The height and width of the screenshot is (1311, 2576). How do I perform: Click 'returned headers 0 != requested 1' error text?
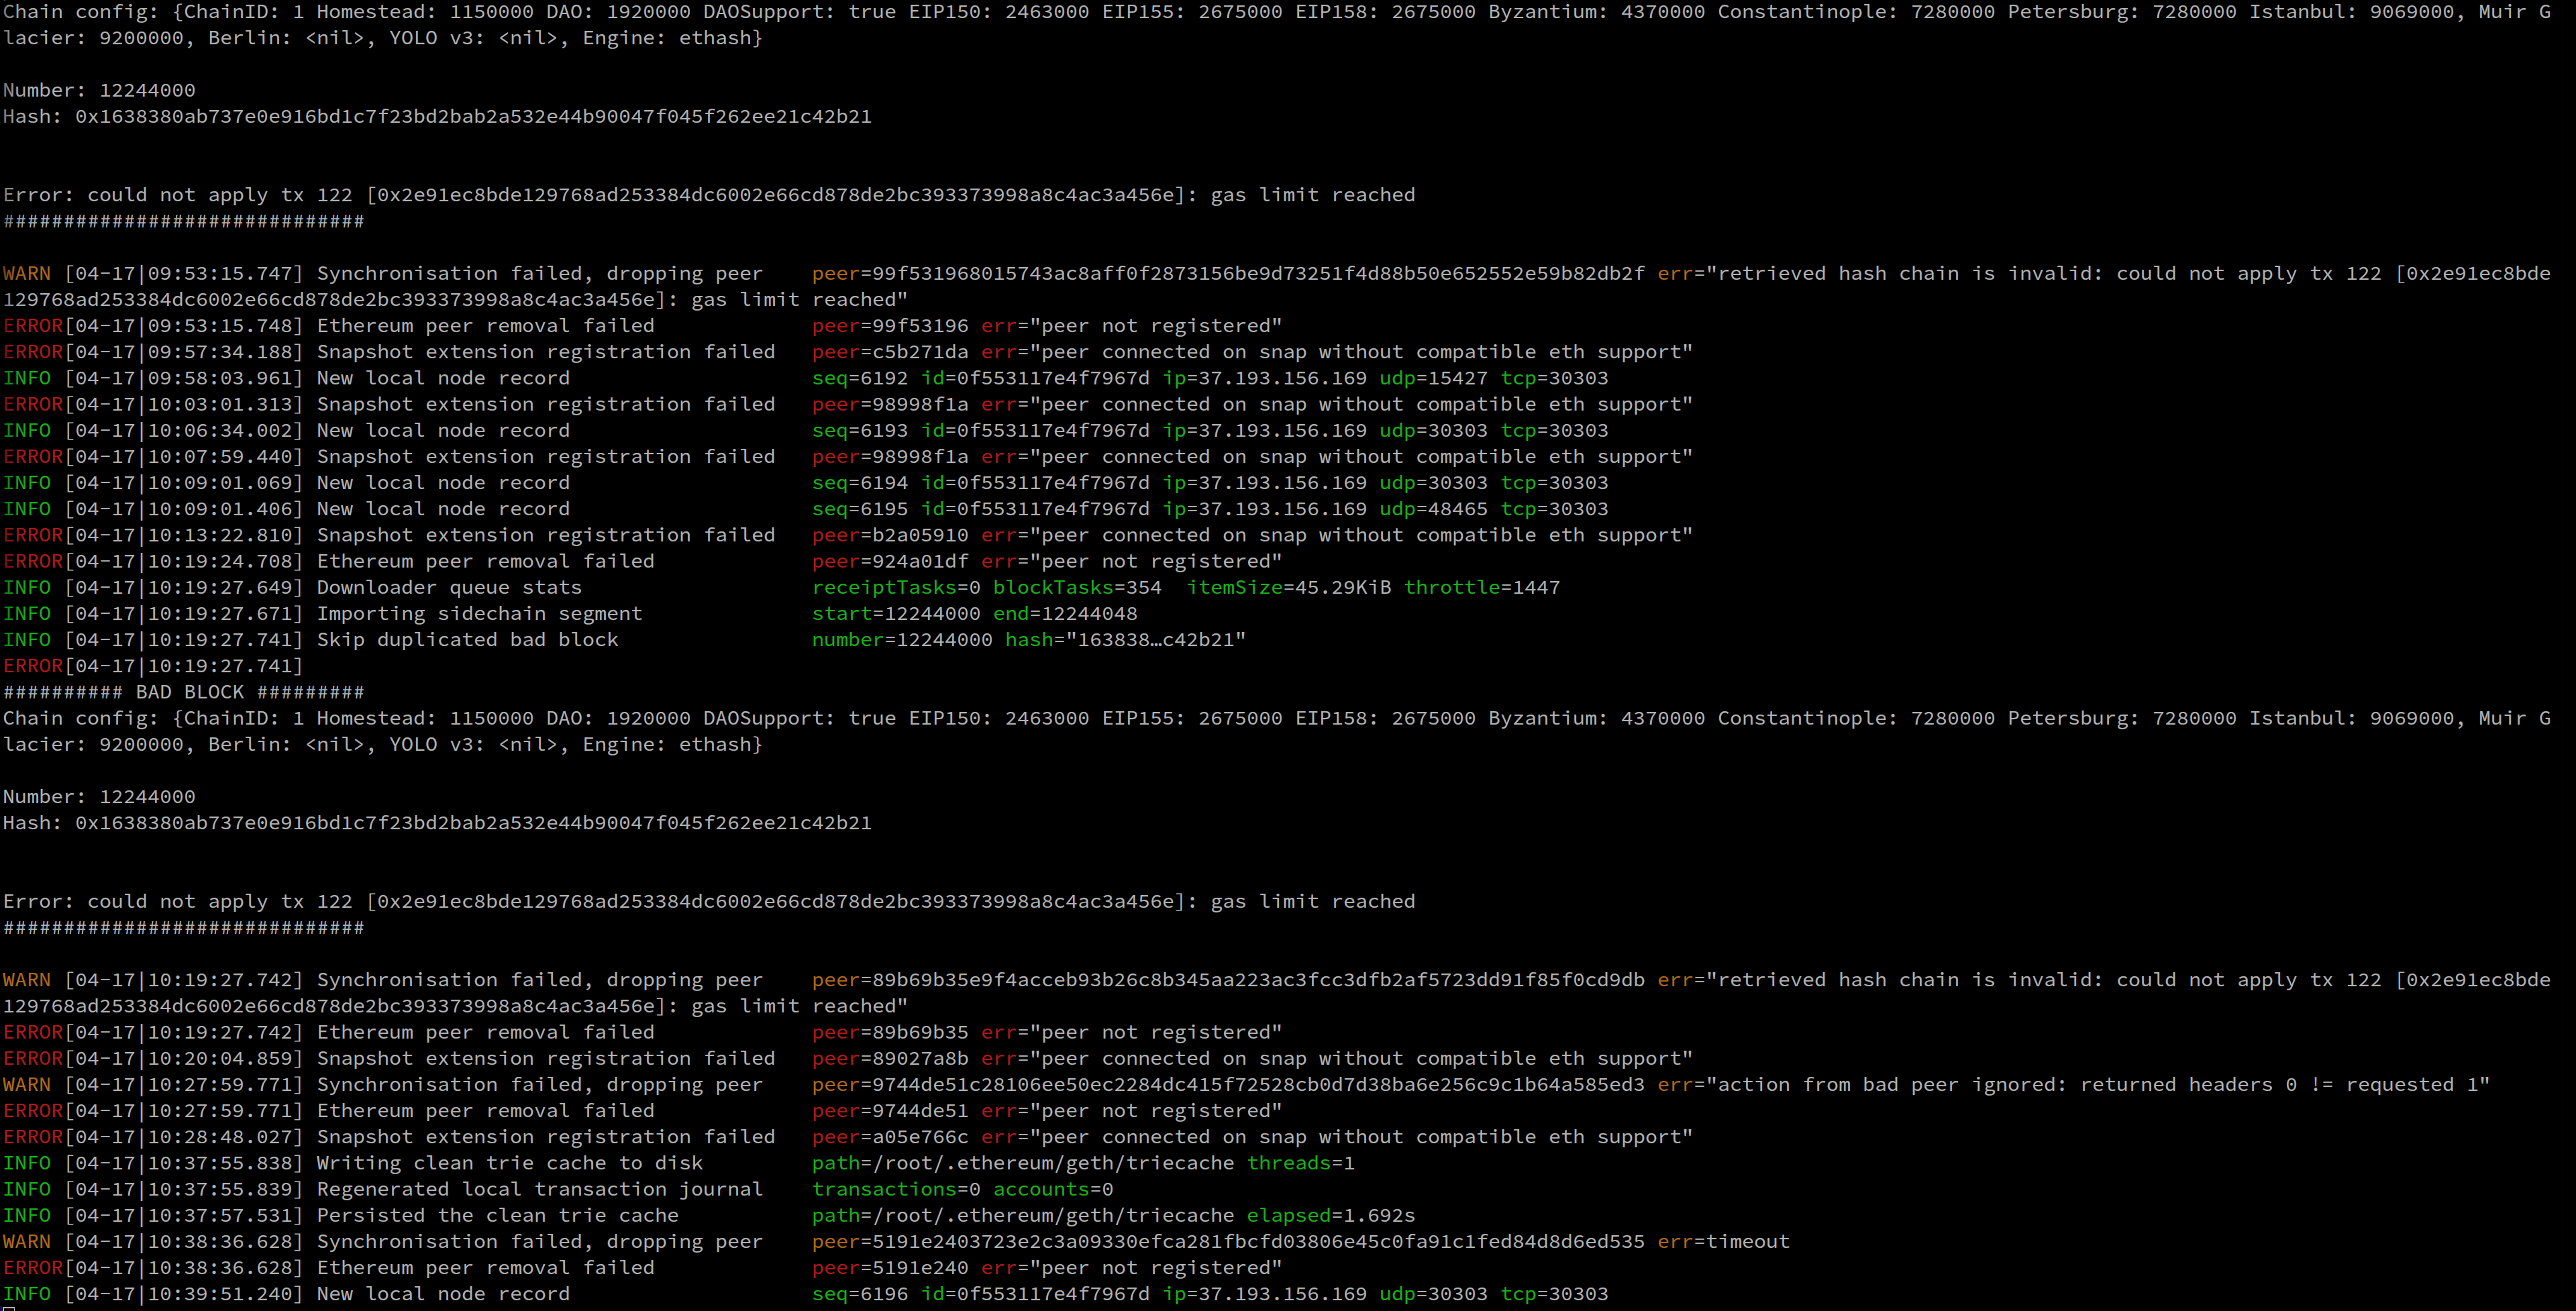pos(2278,1085)
